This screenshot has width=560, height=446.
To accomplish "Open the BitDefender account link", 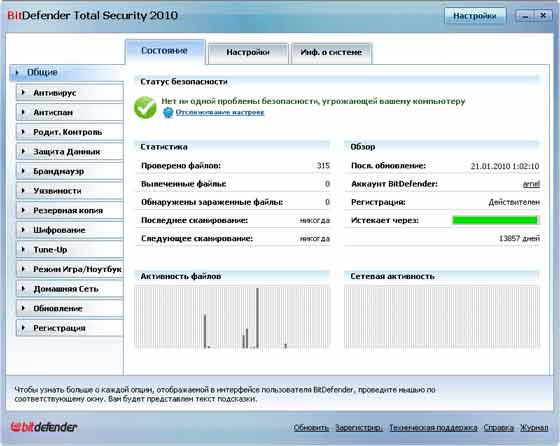I will (x=531, y=184).
